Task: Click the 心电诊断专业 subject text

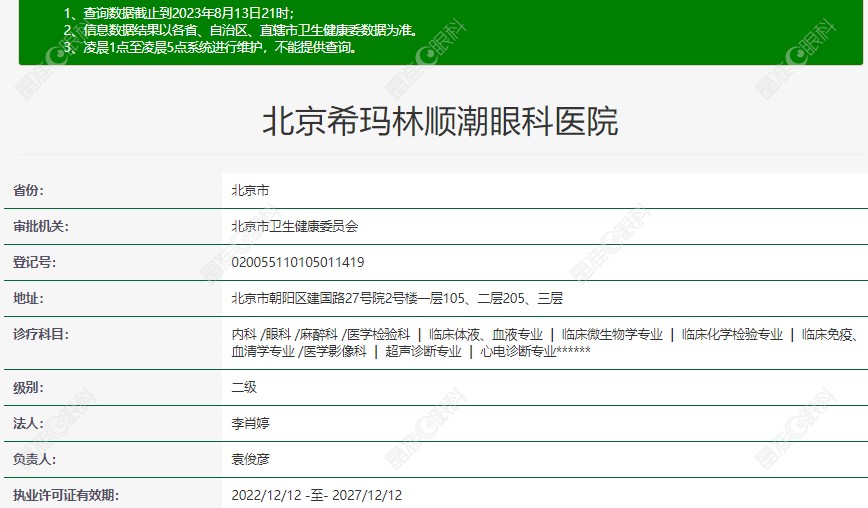Action: click(x=518, y=351)
